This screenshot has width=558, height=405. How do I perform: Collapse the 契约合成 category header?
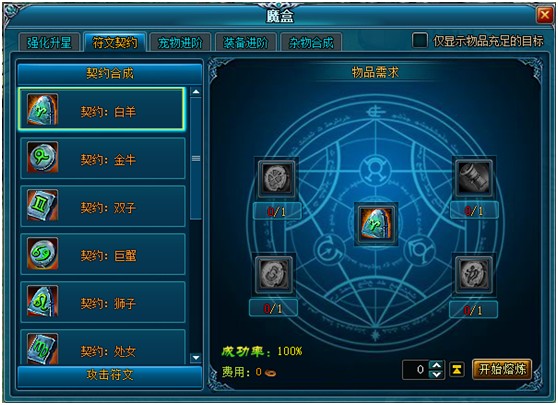(x=110, y=74)
